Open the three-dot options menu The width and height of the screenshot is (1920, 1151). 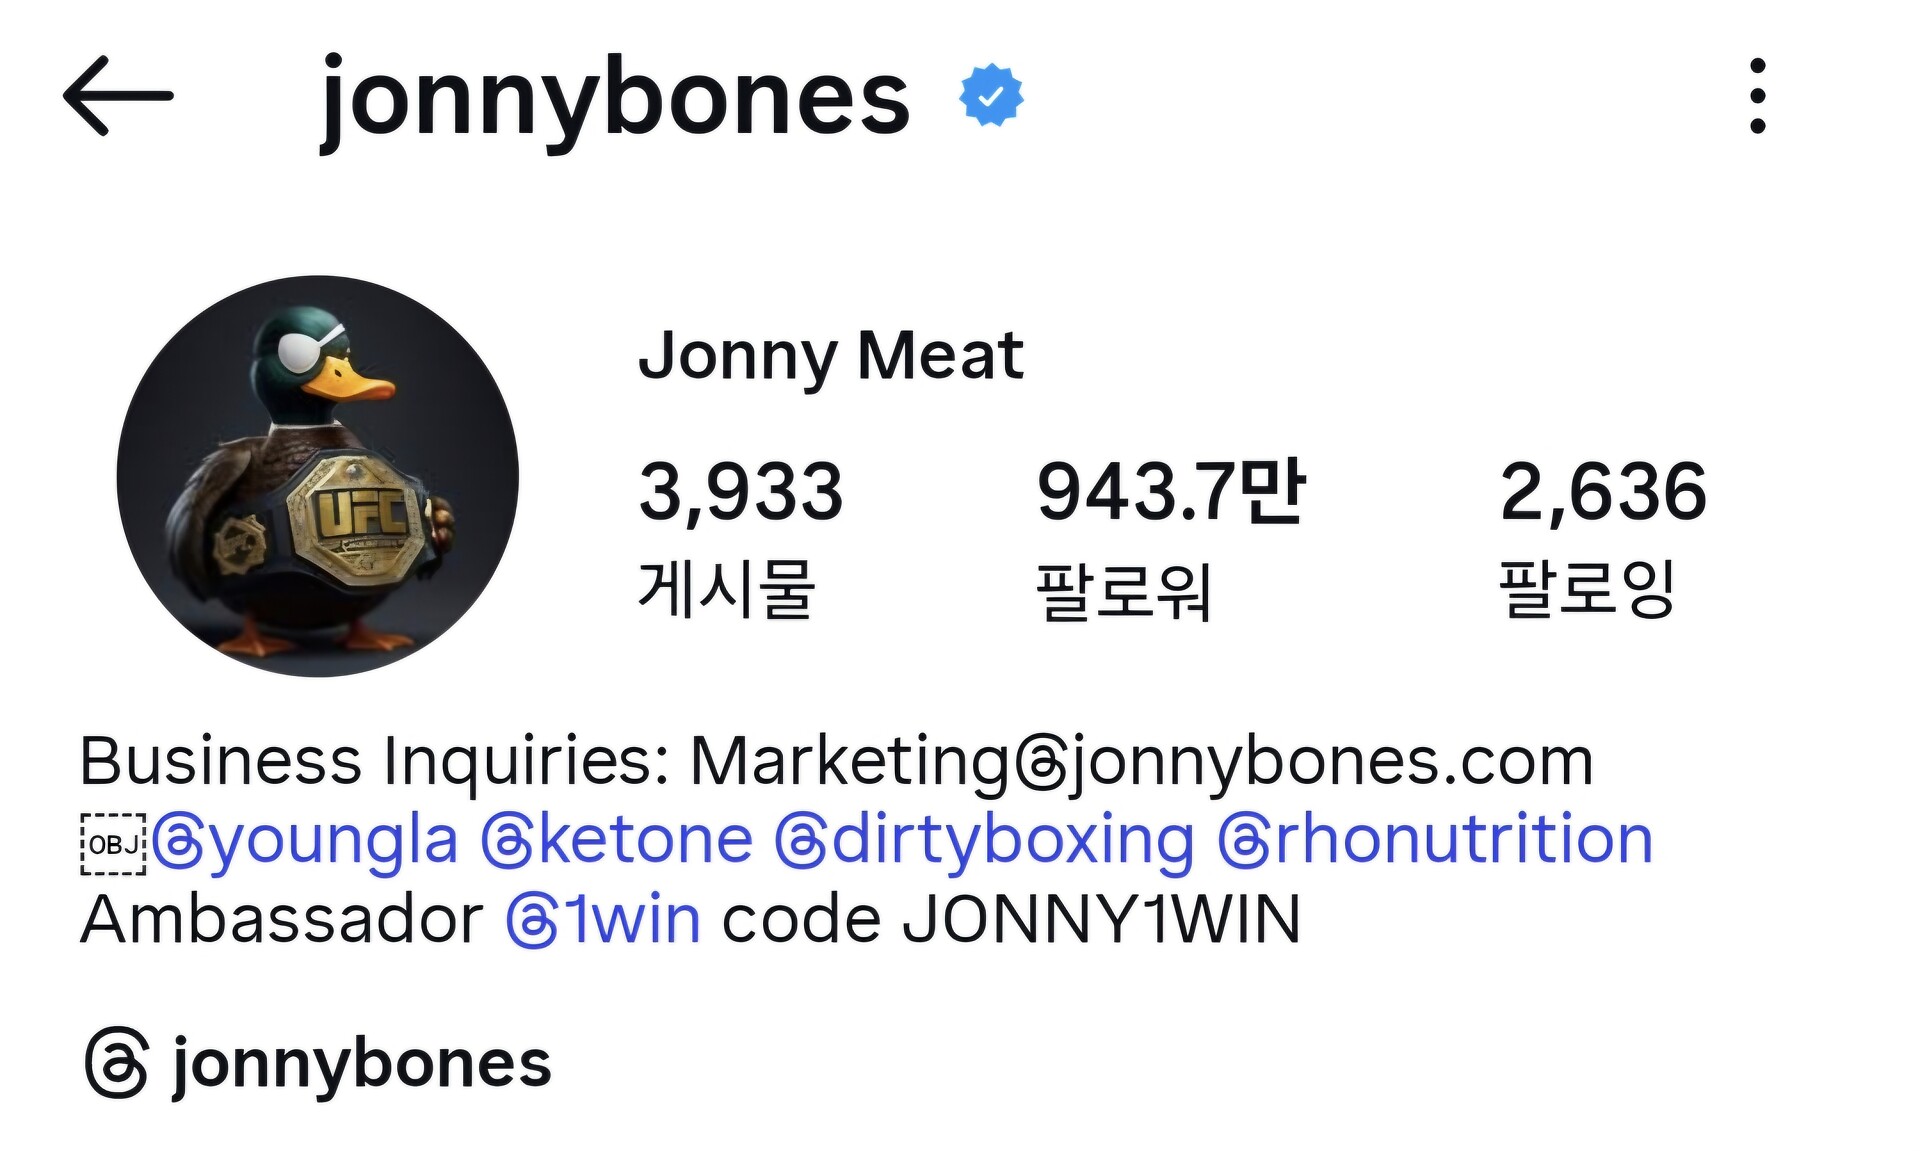(1757, 96)
